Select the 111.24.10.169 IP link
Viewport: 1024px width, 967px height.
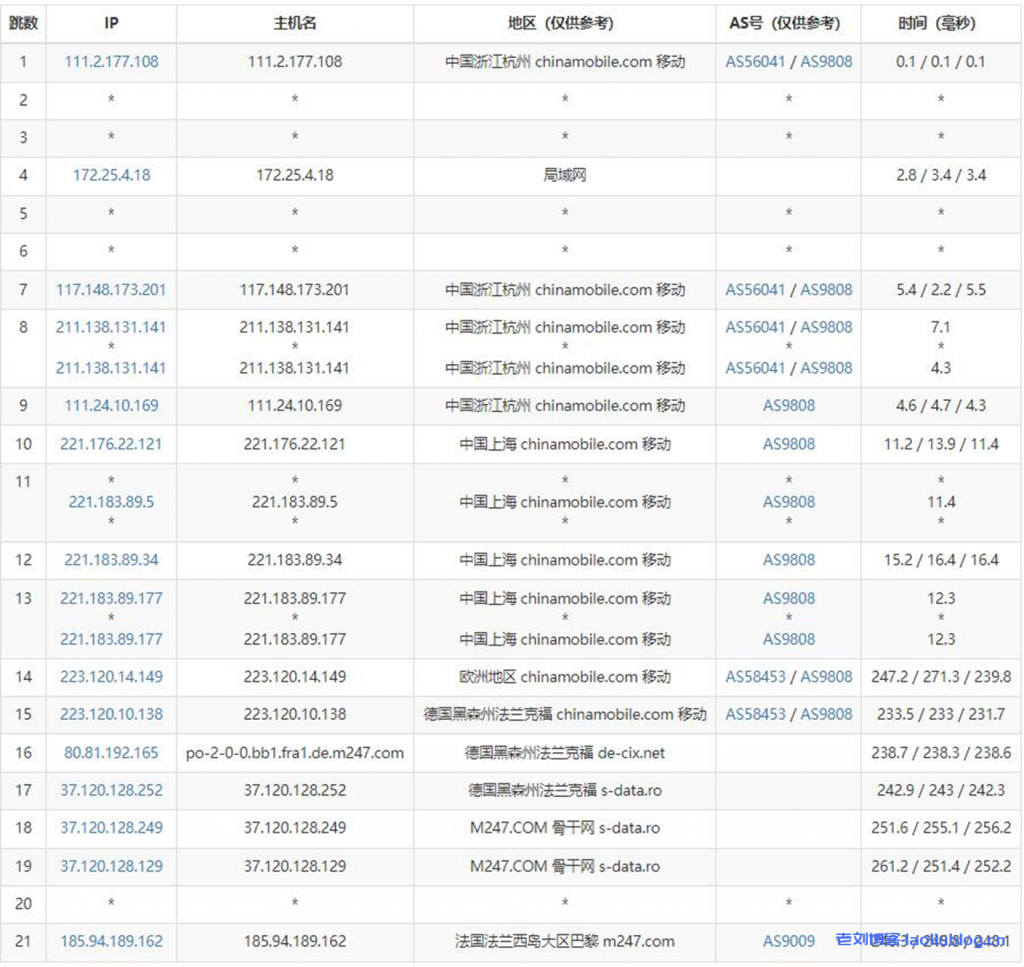click(x=110, y=406)
